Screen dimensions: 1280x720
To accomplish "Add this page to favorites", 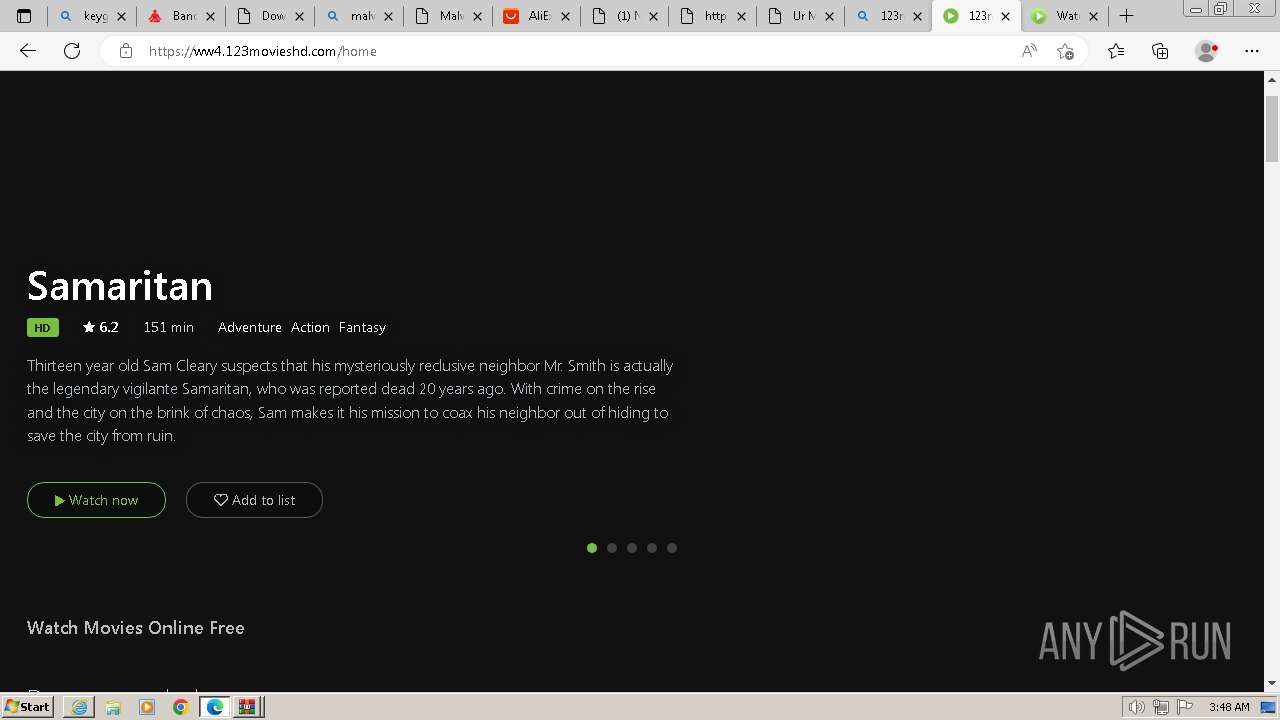I will coord(1065,51).
